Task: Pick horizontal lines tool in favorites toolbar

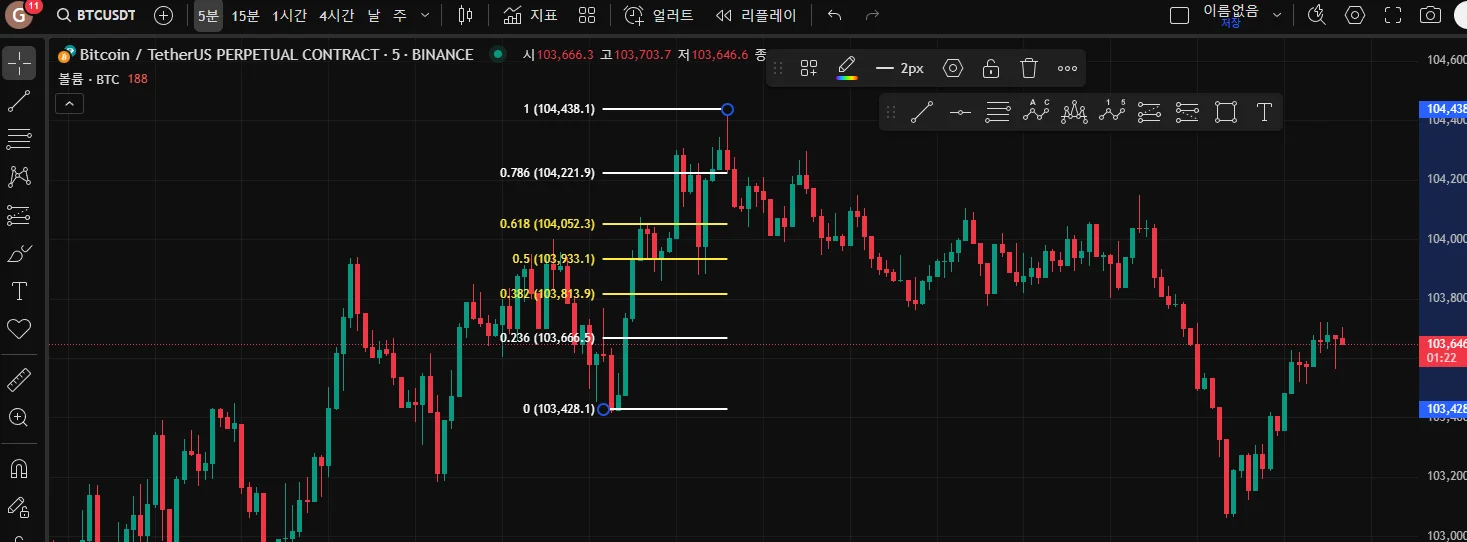Action: (998, 112)
